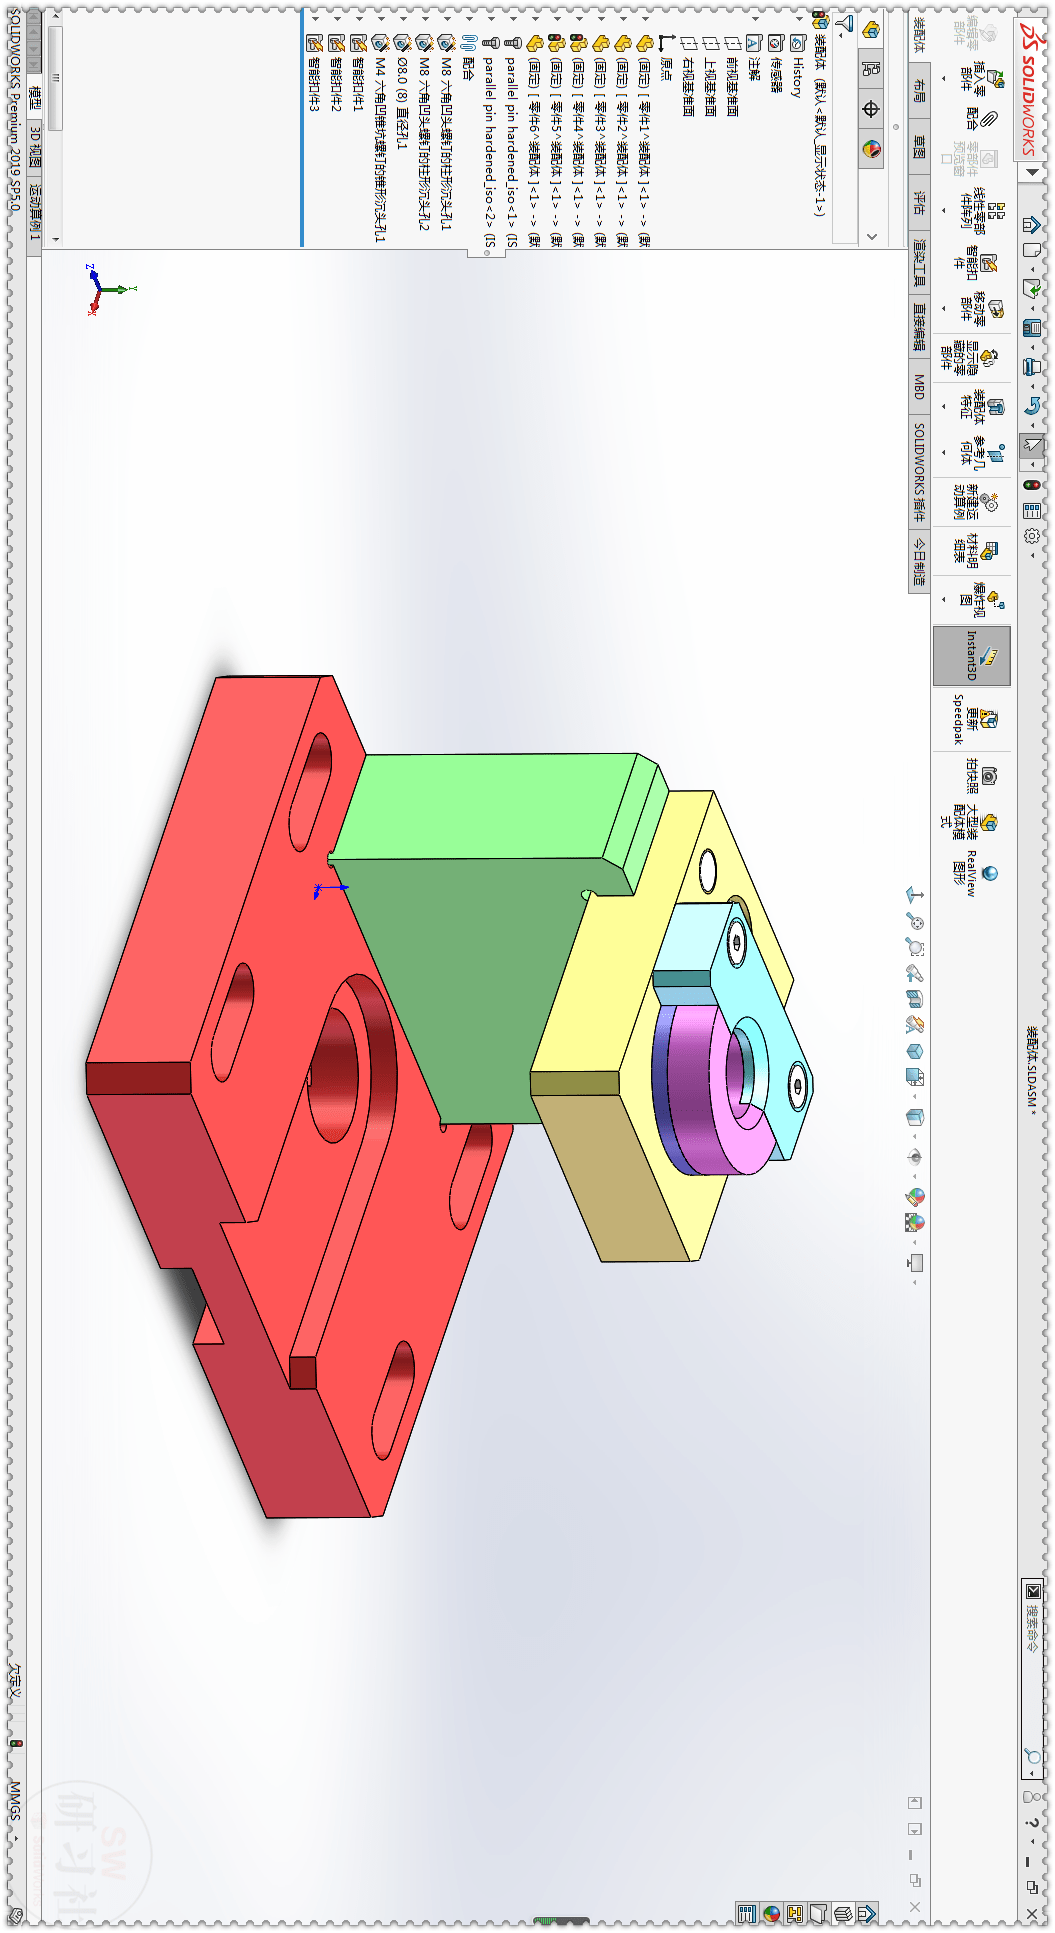The height and width of the screenshot is (1933, 1055).
Task: Click the Home icon in quick access bar
Action: (x=1032, y=224)
